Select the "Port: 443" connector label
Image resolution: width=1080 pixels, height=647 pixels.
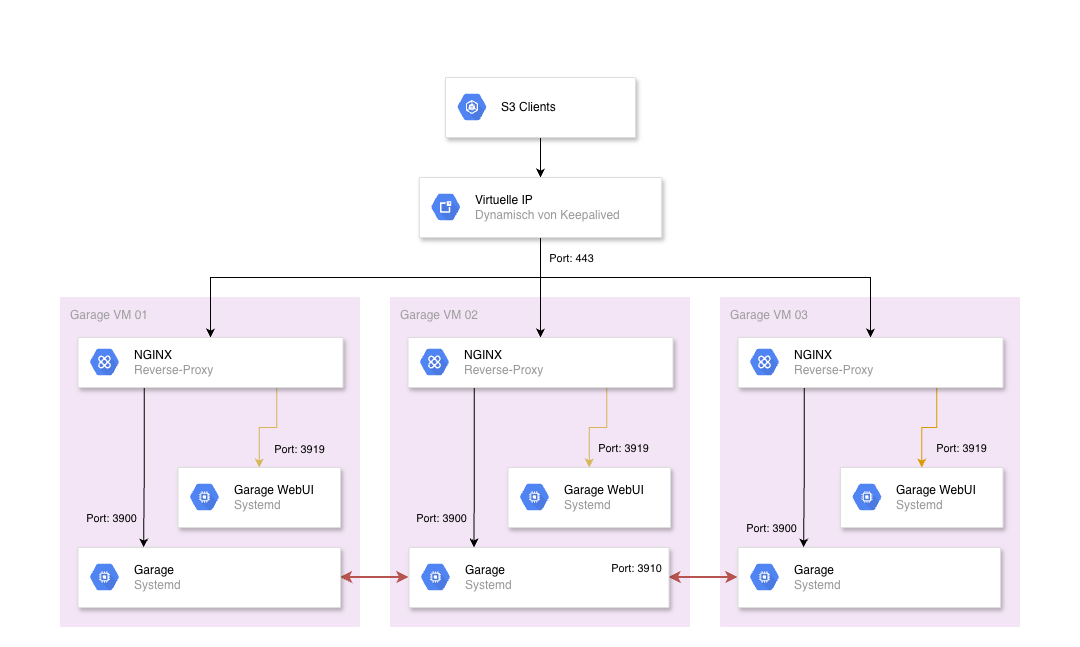click(x=571, y=258)
